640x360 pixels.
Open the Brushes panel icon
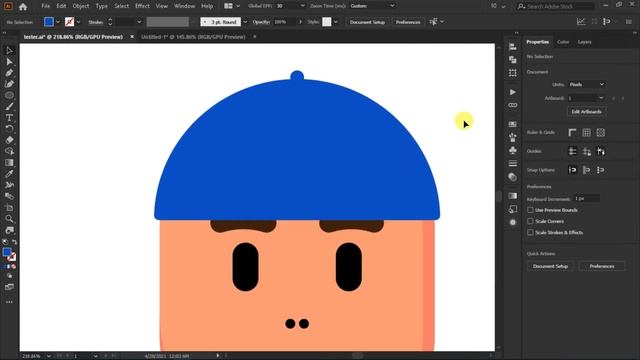tap(513, 137)
